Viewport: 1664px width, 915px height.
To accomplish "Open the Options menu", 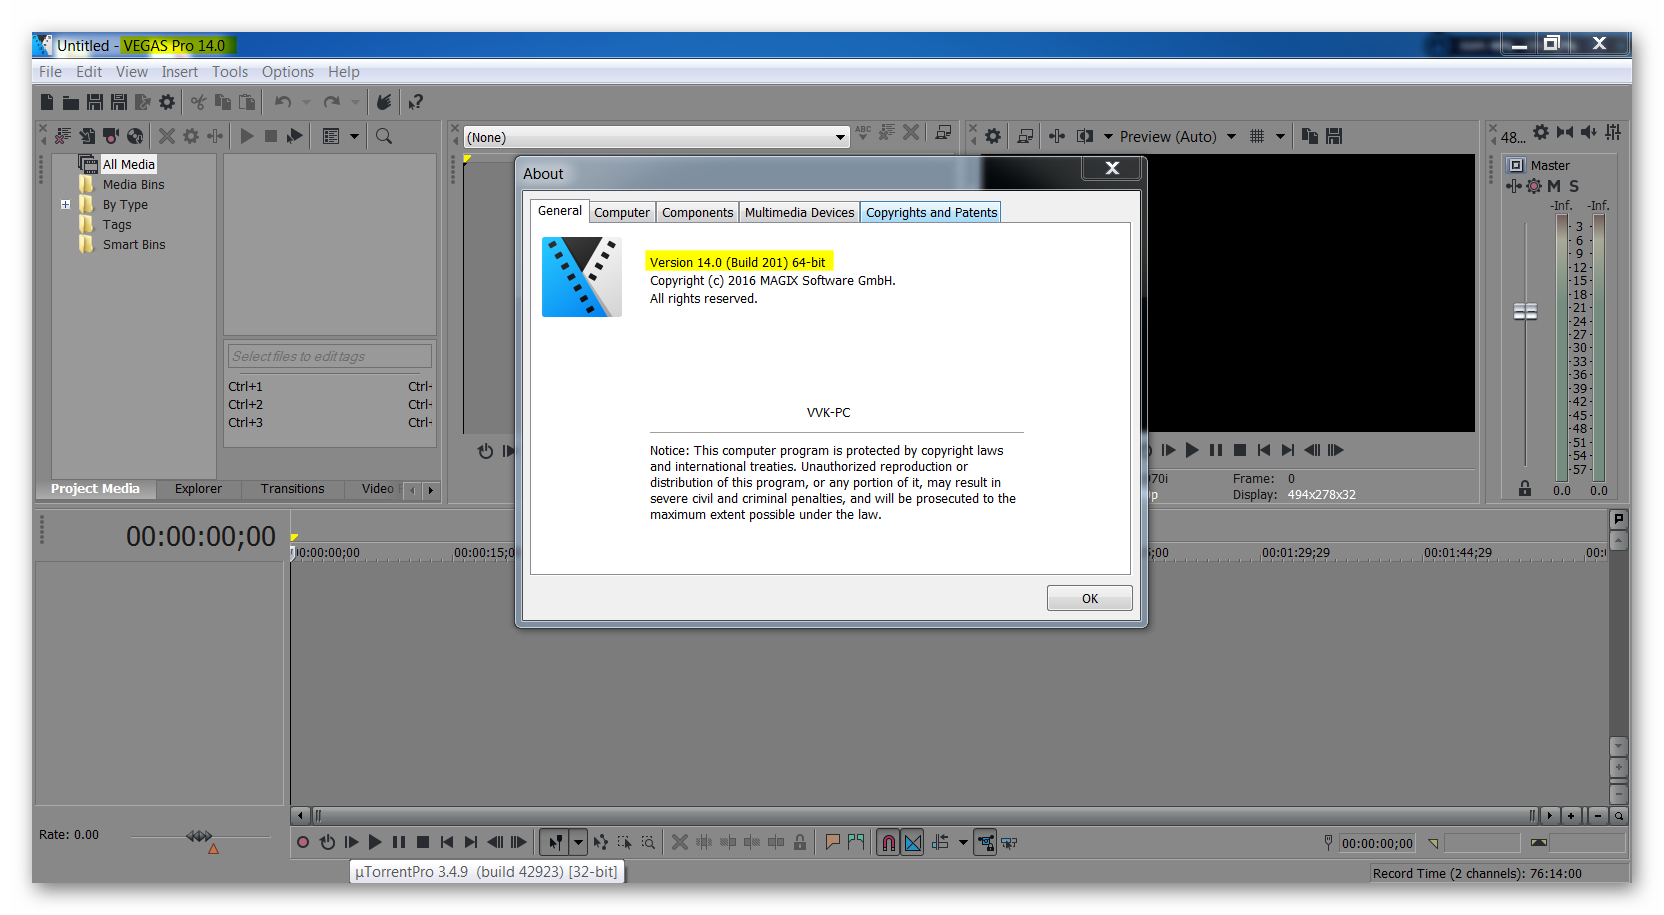I will click(x=288, y=72).
